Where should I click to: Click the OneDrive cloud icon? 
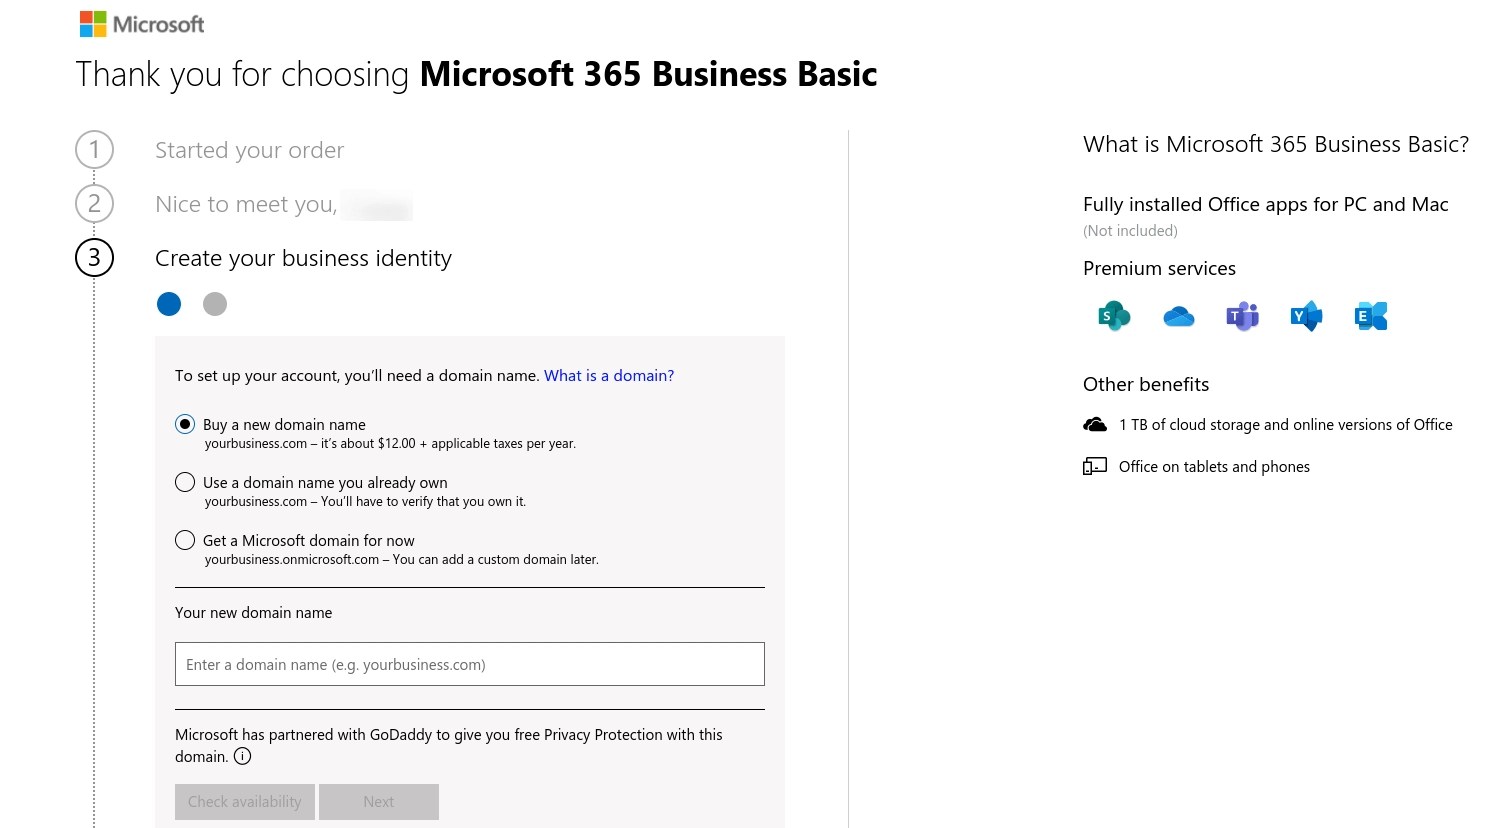[x=1178, y=315]
